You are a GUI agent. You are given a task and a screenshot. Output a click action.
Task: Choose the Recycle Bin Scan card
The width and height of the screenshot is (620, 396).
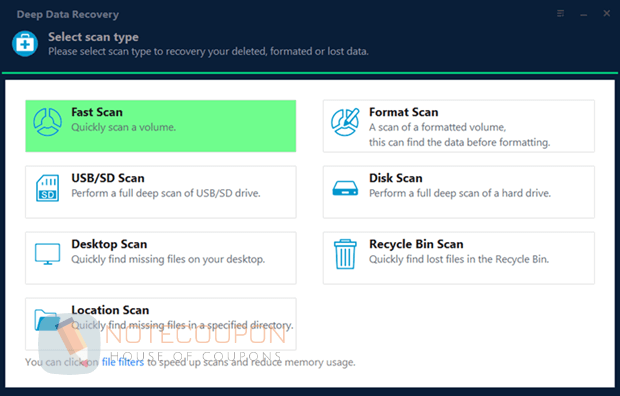[459, 258]
